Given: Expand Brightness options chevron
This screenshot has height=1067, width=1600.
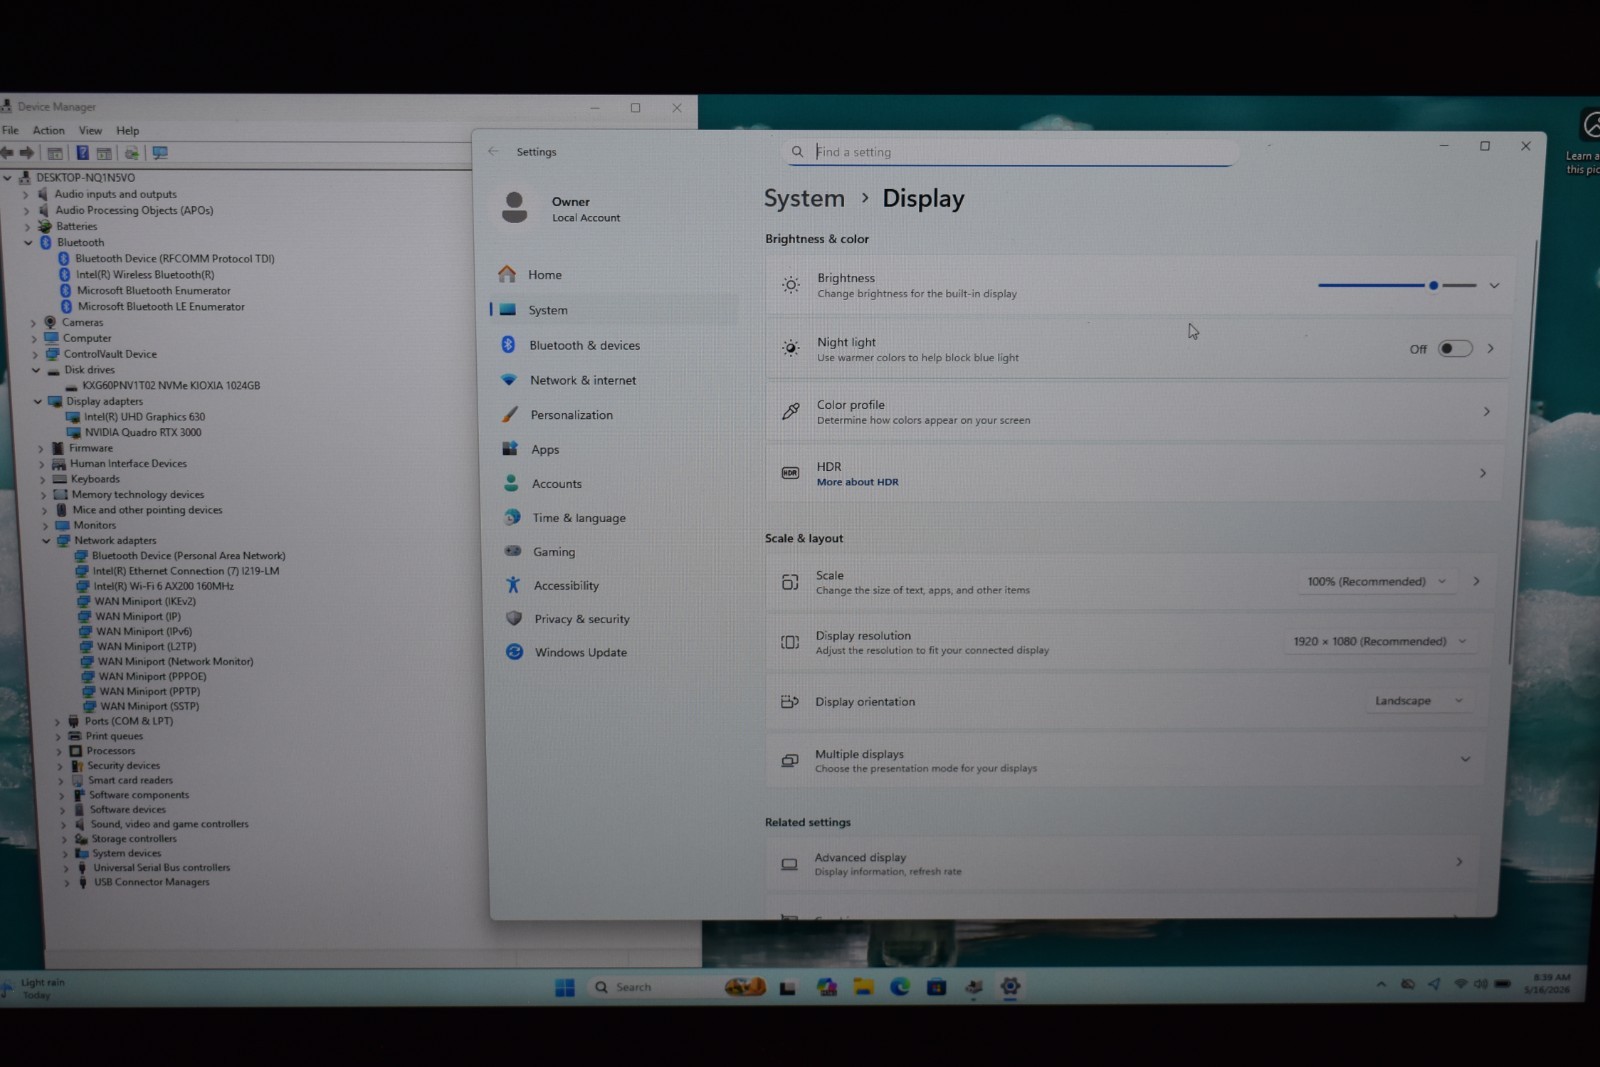Looking at the screenshot, I should point(1494,286).
